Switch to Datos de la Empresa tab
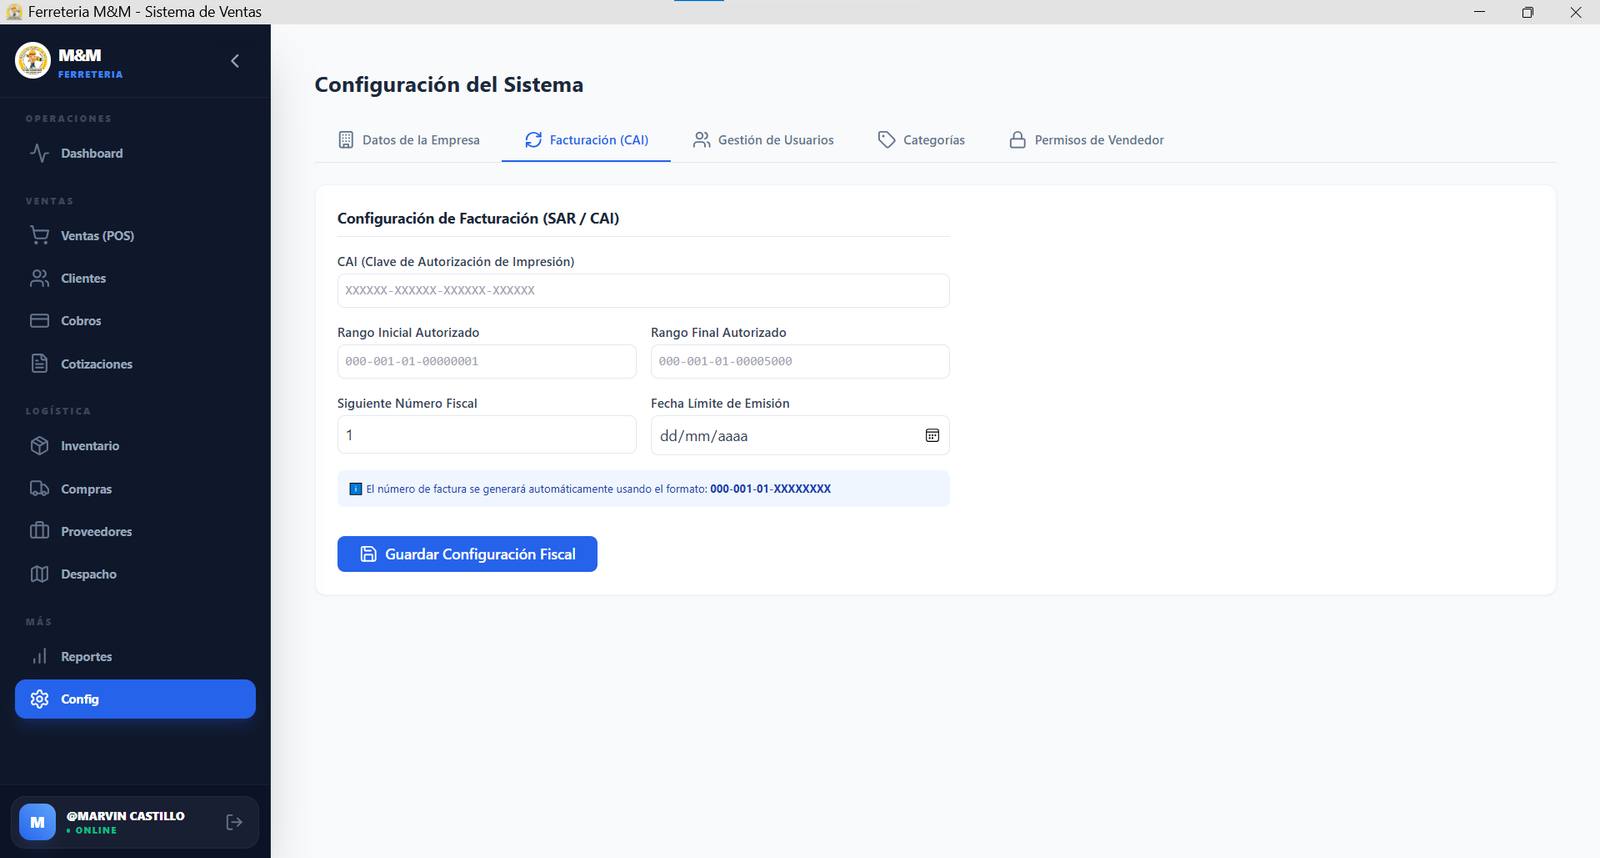The image size is (1600, 858). pos(409,140)
